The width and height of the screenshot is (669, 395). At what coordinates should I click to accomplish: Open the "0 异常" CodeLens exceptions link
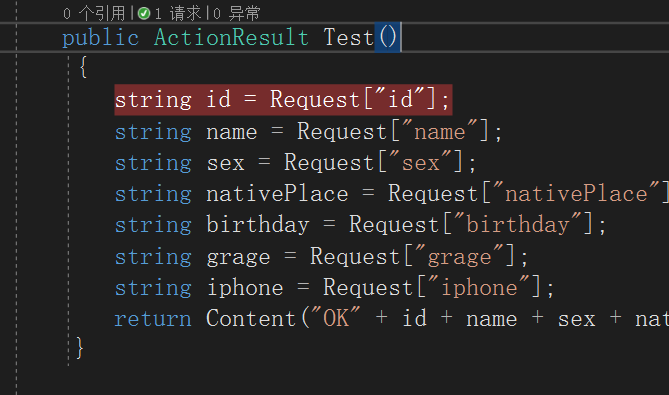pos(236,14)
